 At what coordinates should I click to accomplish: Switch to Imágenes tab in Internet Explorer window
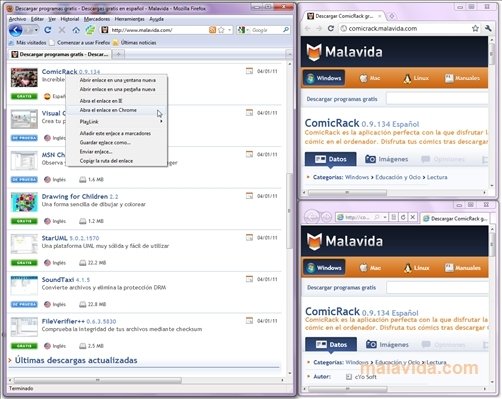(x=387, y=344)
